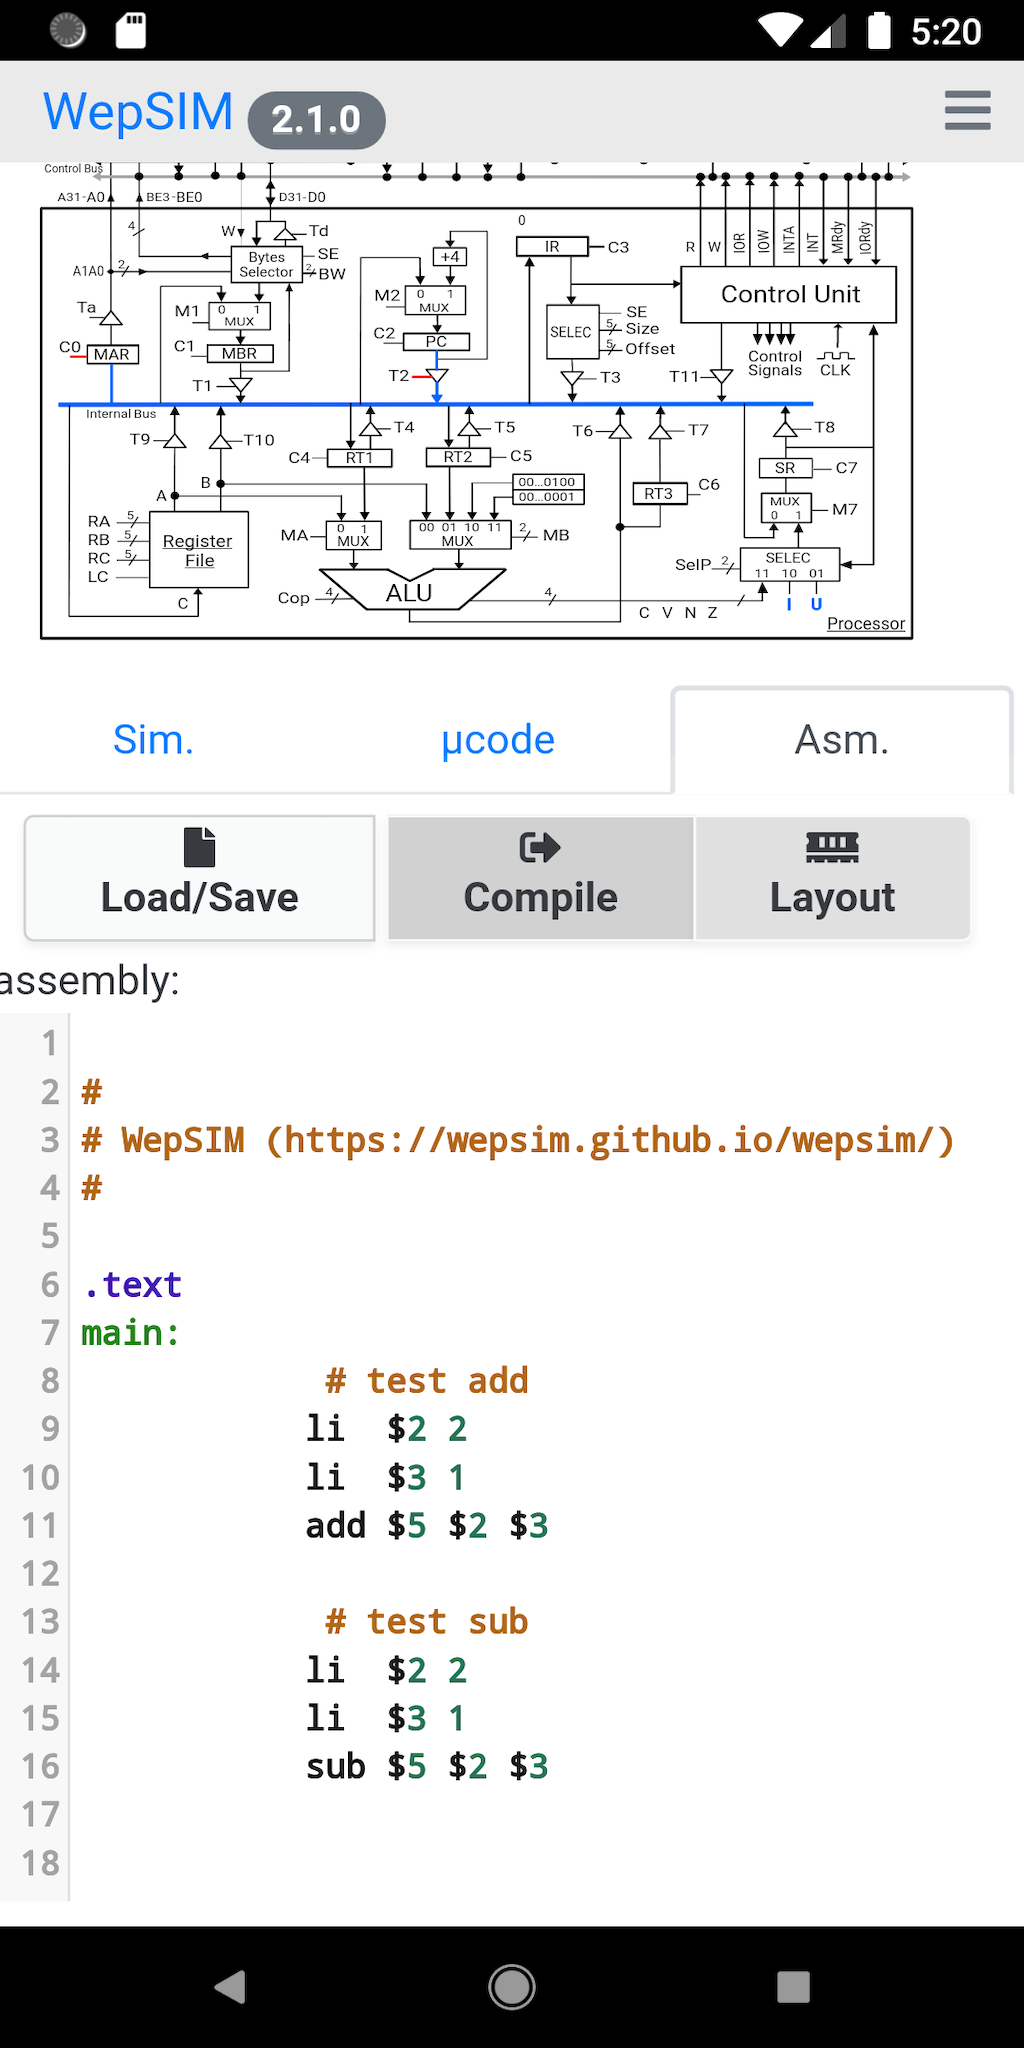Click the +4 adder box

[x=450, y=256]
